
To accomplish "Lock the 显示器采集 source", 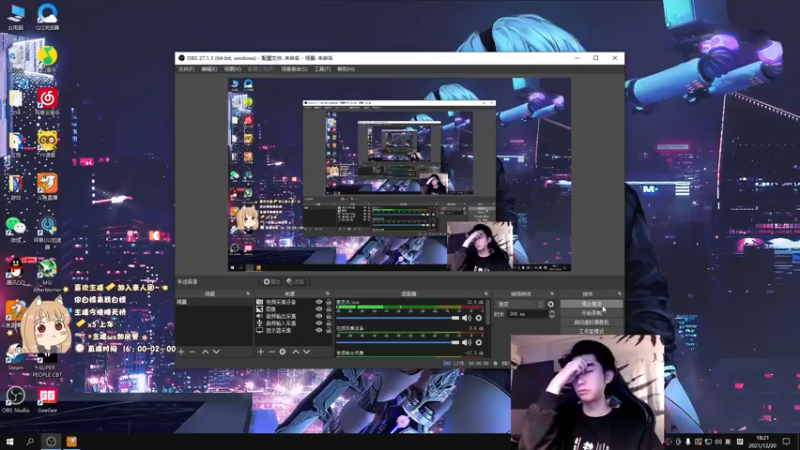I will point(328,331).
